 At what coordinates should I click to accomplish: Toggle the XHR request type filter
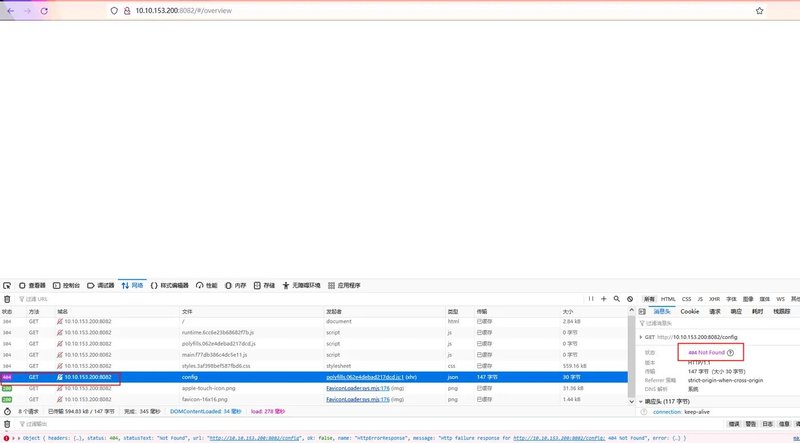(x=714, y=299)
